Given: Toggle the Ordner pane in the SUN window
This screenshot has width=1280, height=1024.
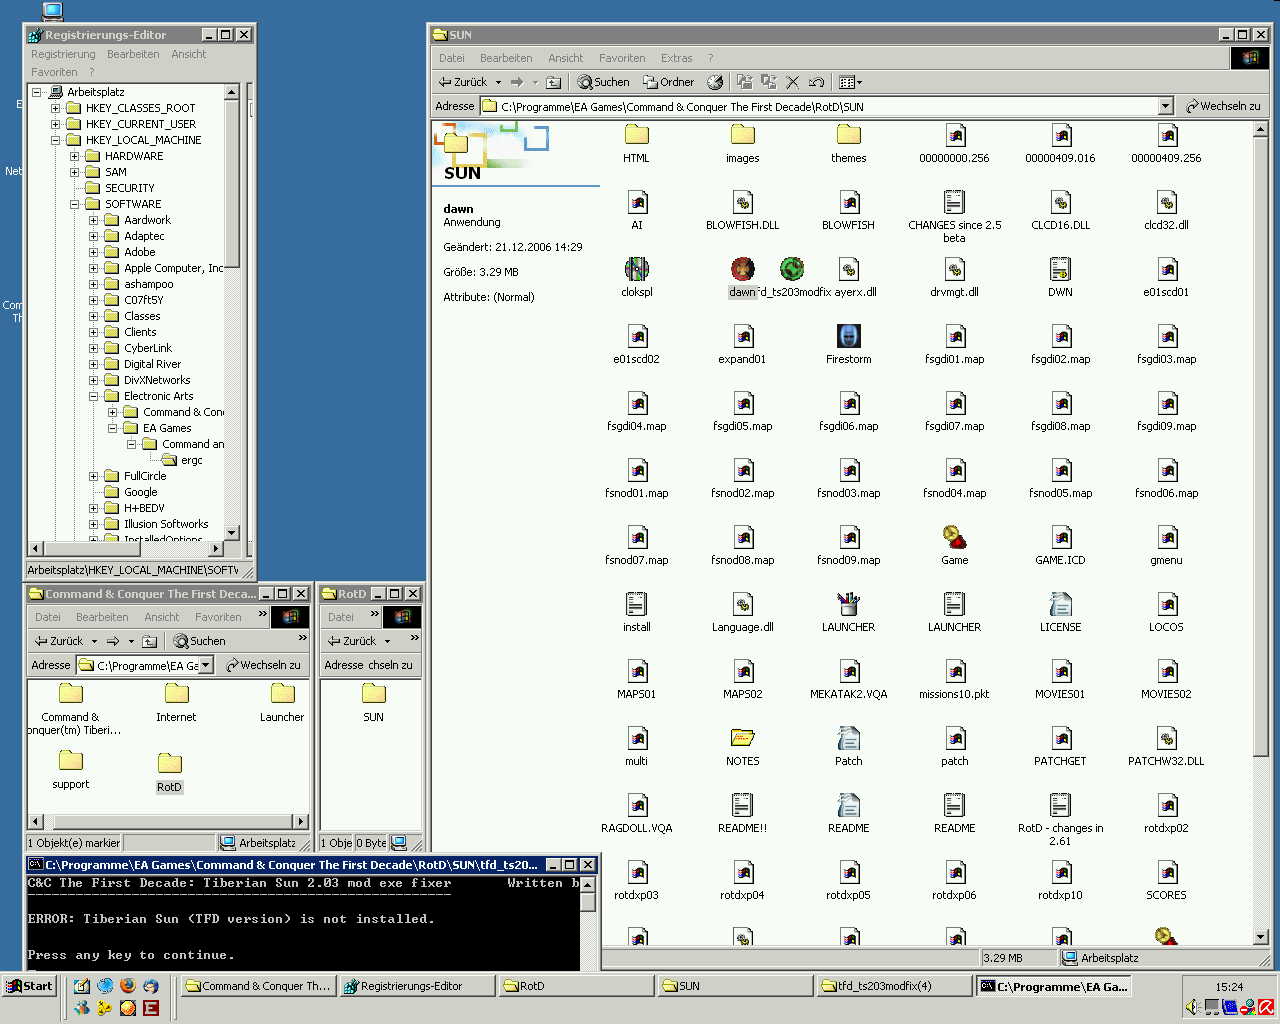Looking at the screenshot, I should pos(668,82).
